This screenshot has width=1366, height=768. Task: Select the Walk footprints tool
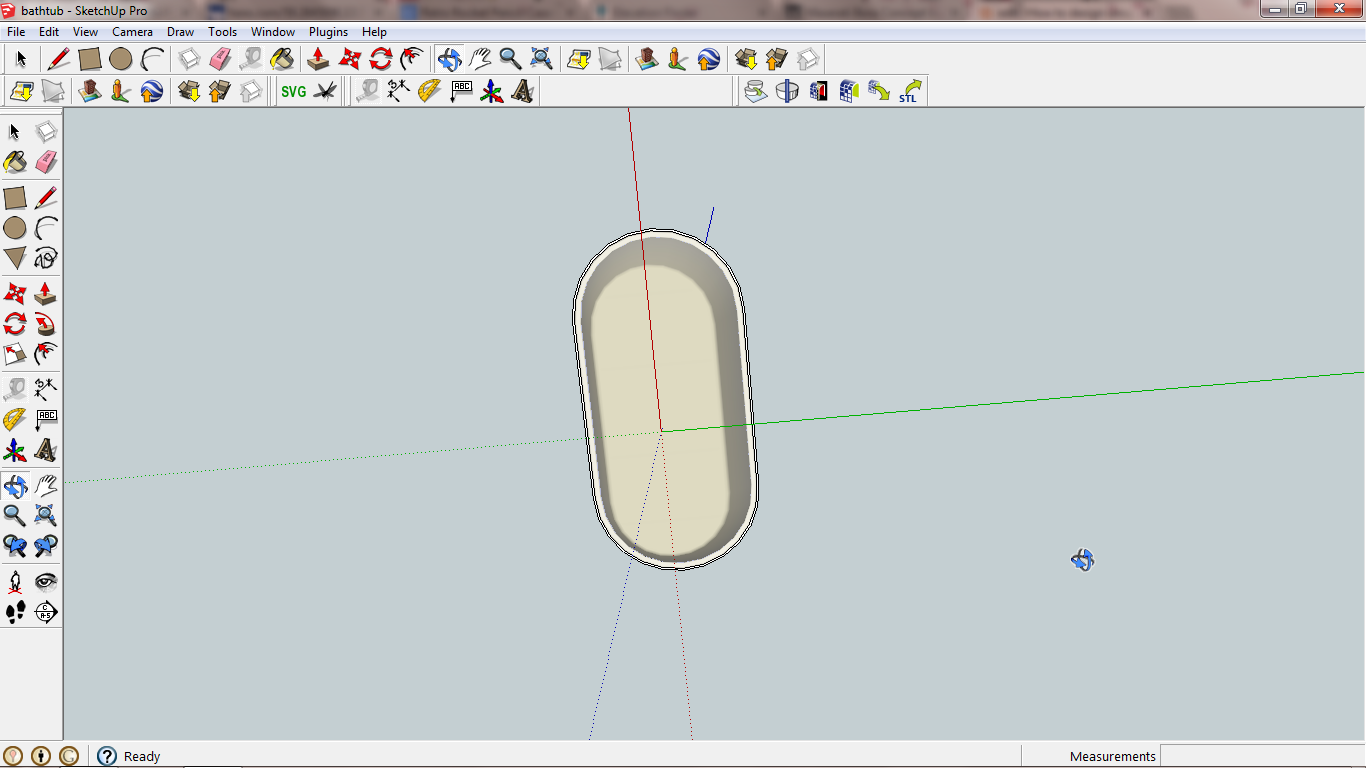15,612
